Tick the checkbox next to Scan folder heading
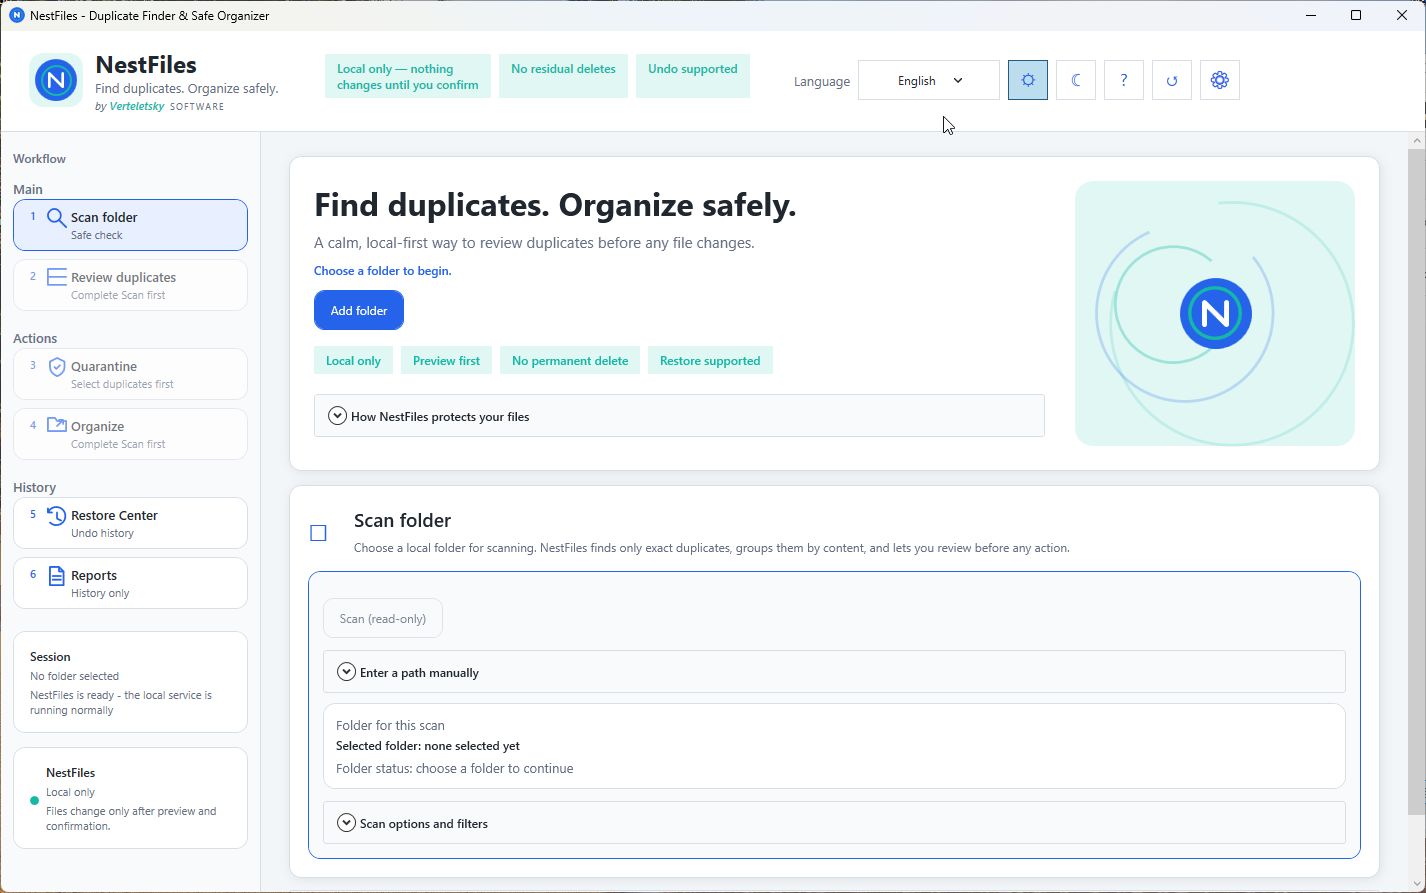Image resolution: width=1426 pixels, height=893 pixels. pos(318,533)
